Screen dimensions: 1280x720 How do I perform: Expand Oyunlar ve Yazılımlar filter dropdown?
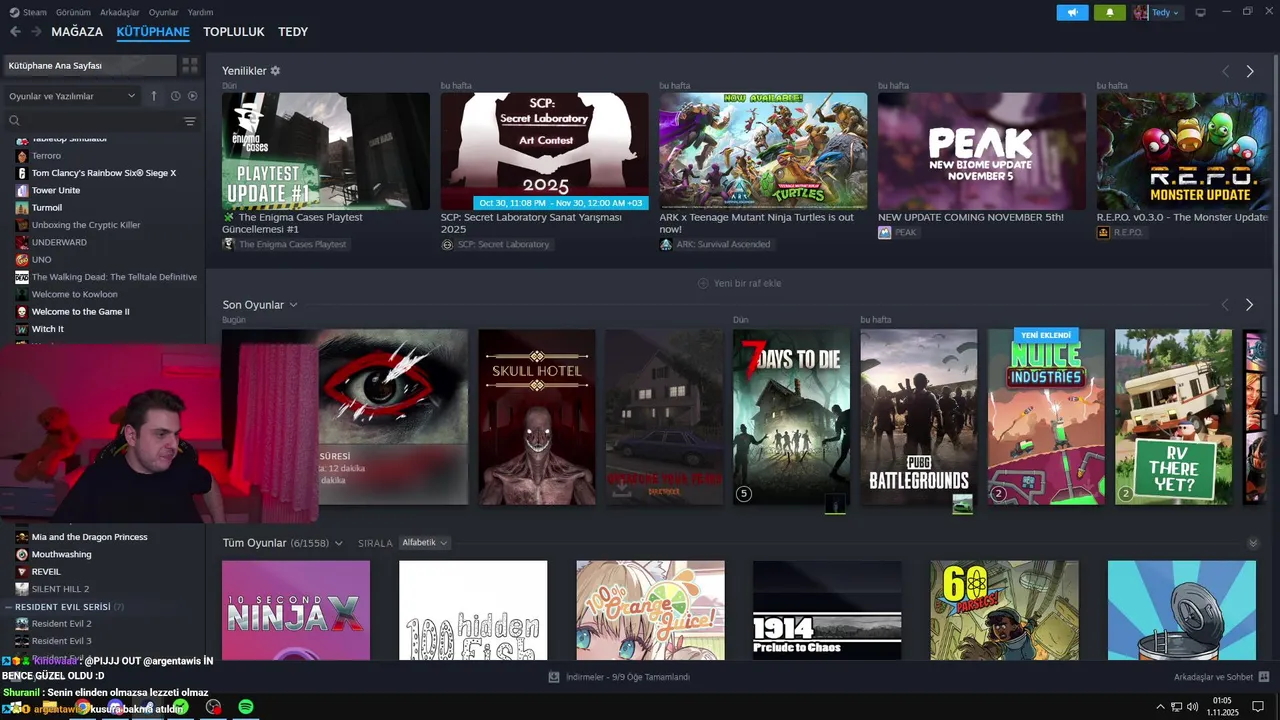[x=71, y=96]
